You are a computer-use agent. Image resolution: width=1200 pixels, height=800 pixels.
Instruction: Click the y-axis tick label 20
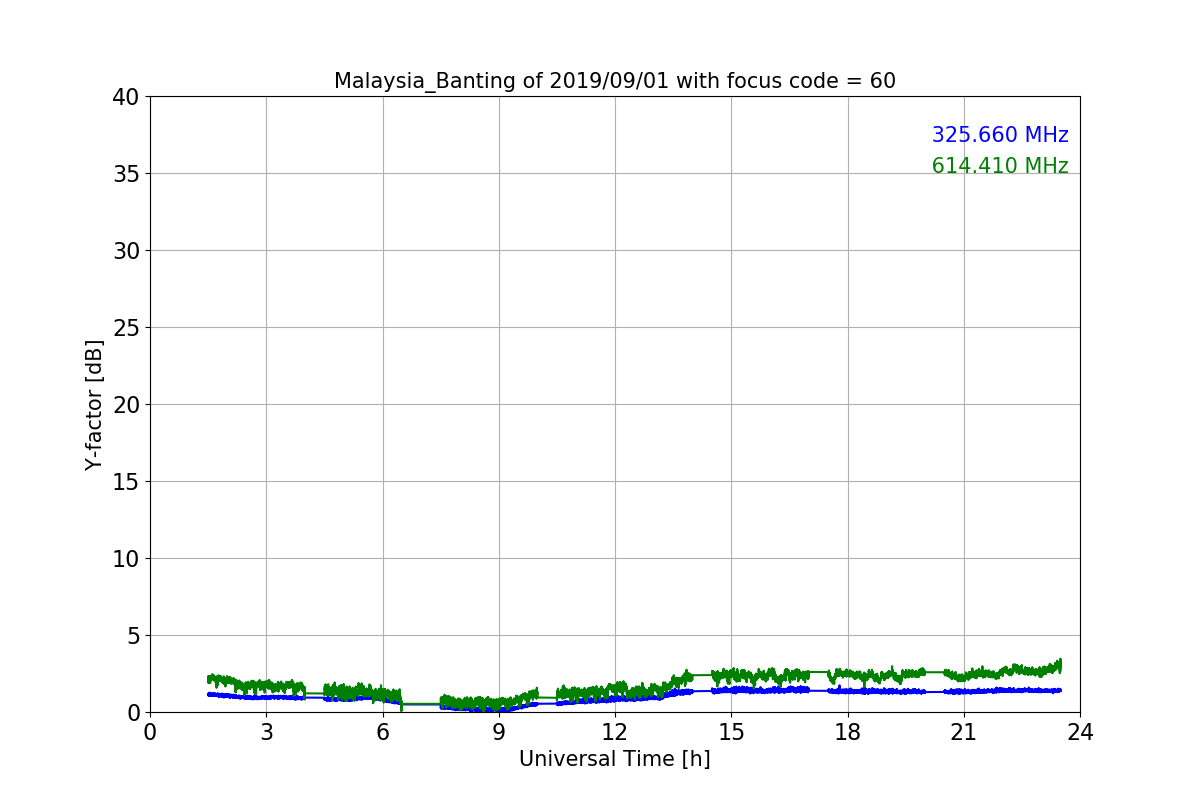[x=126, y=405]
